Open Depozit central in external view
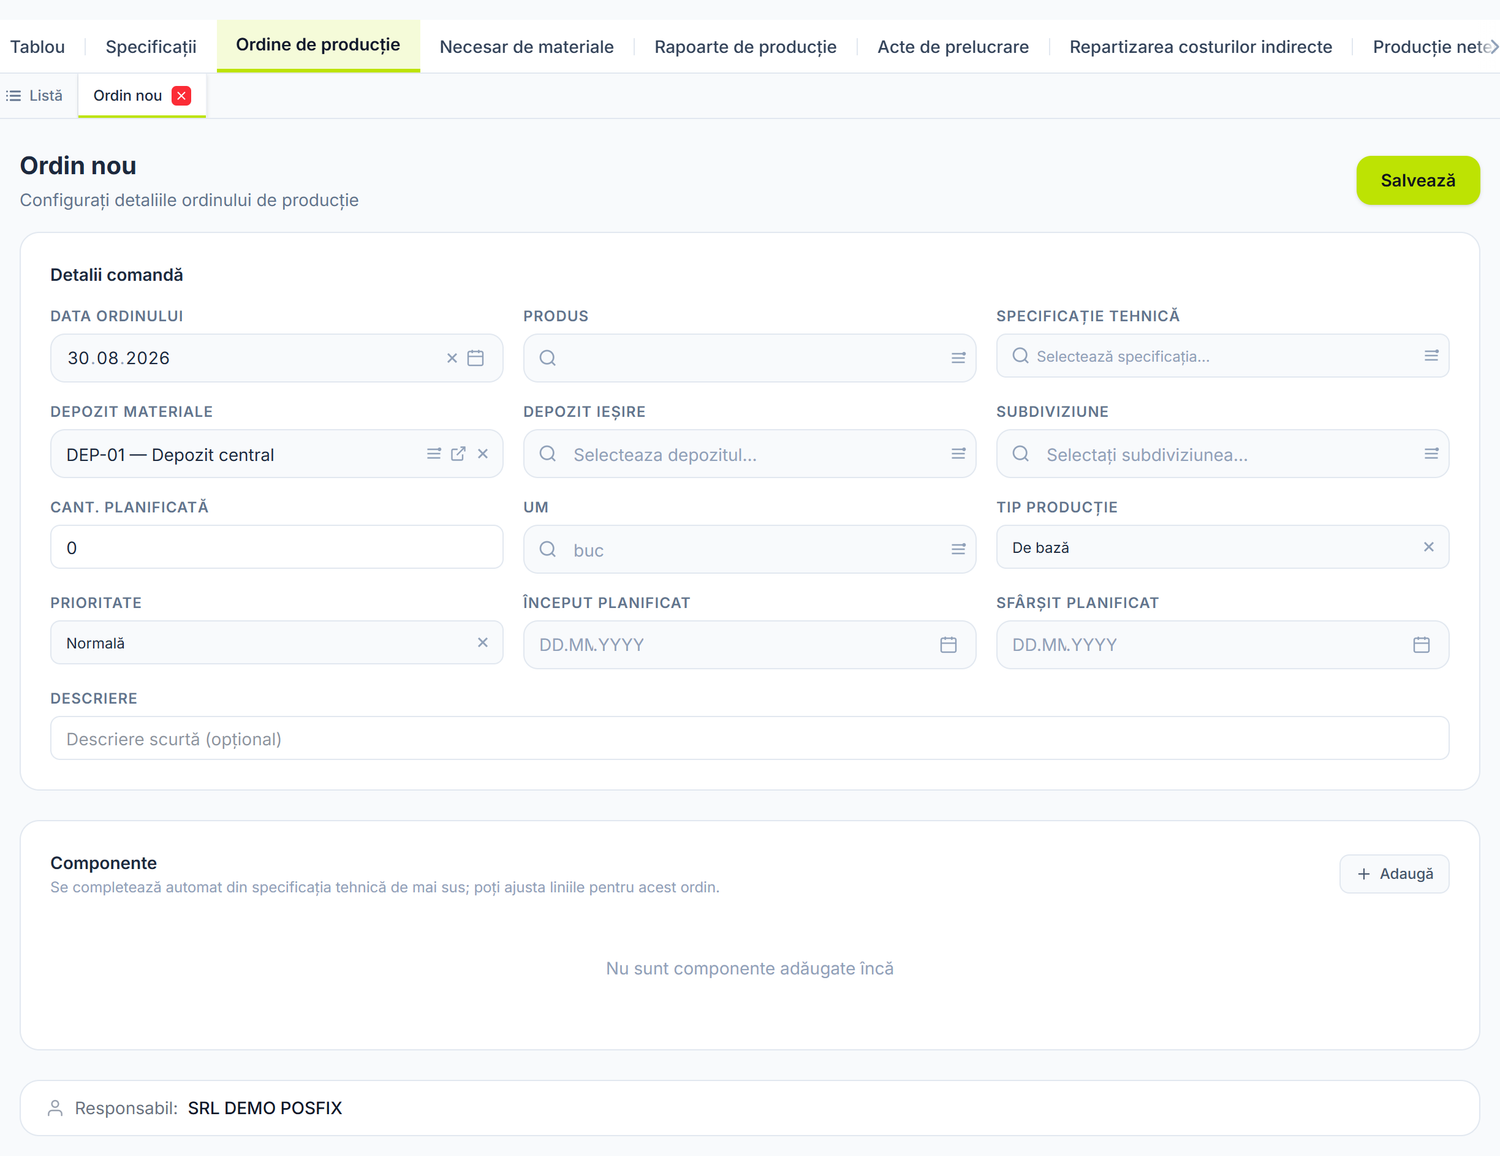Image resolution: width=1500 pixels, height=1156 pixels. pyautogui.click(x=458, y=454)
